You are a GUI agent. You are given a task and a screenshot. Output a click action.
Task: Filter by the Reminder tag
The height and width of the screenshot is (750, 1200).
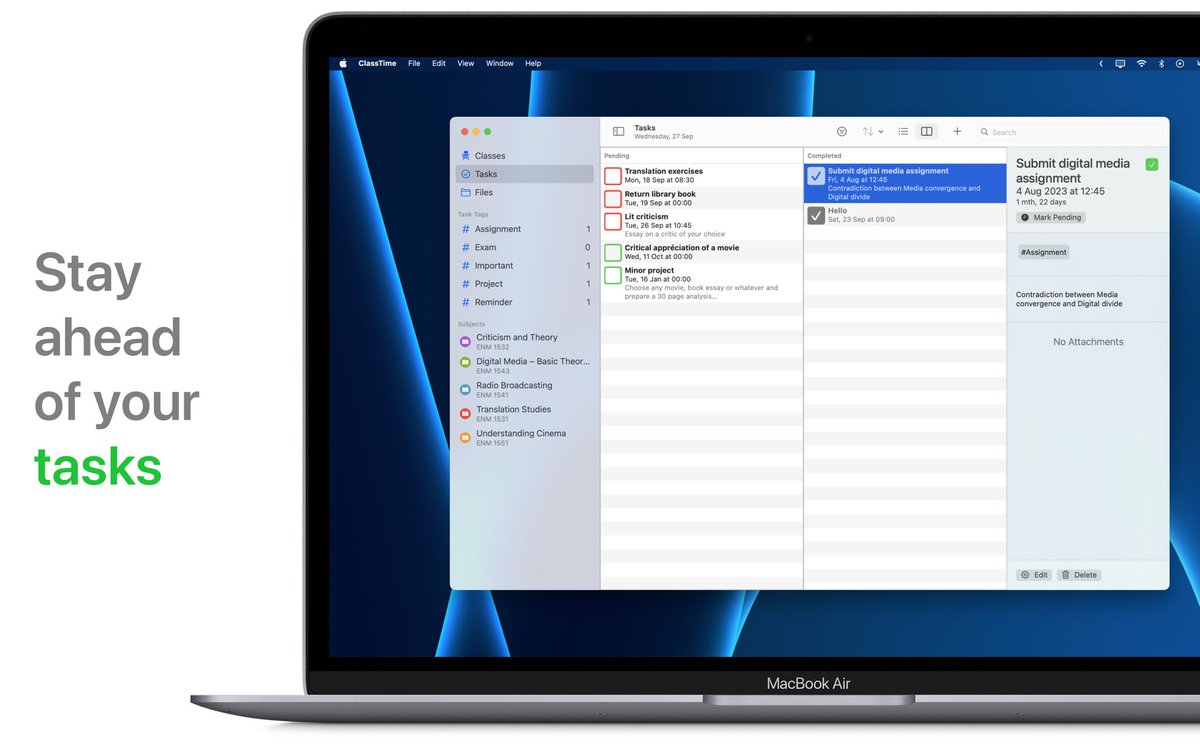(524, 302)
